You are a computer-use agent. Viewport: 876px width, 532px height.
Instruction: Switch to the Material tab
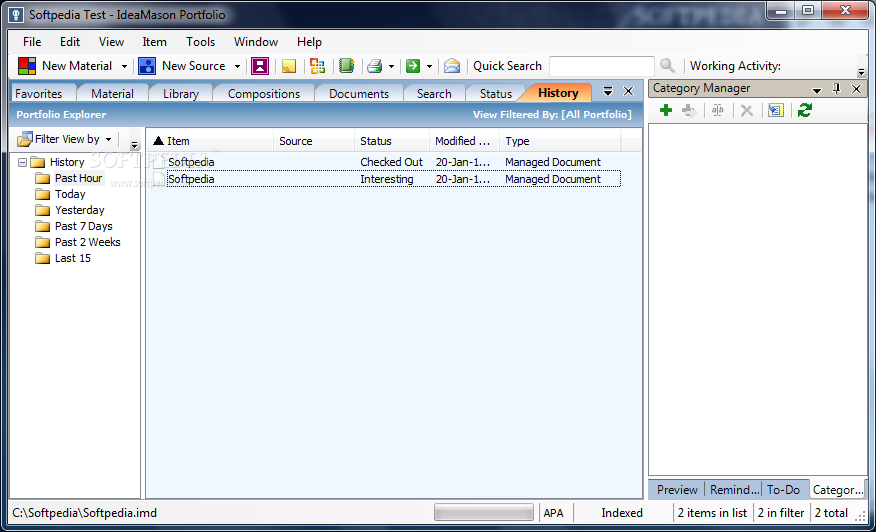pyautogui.click(x=112, y=94)
